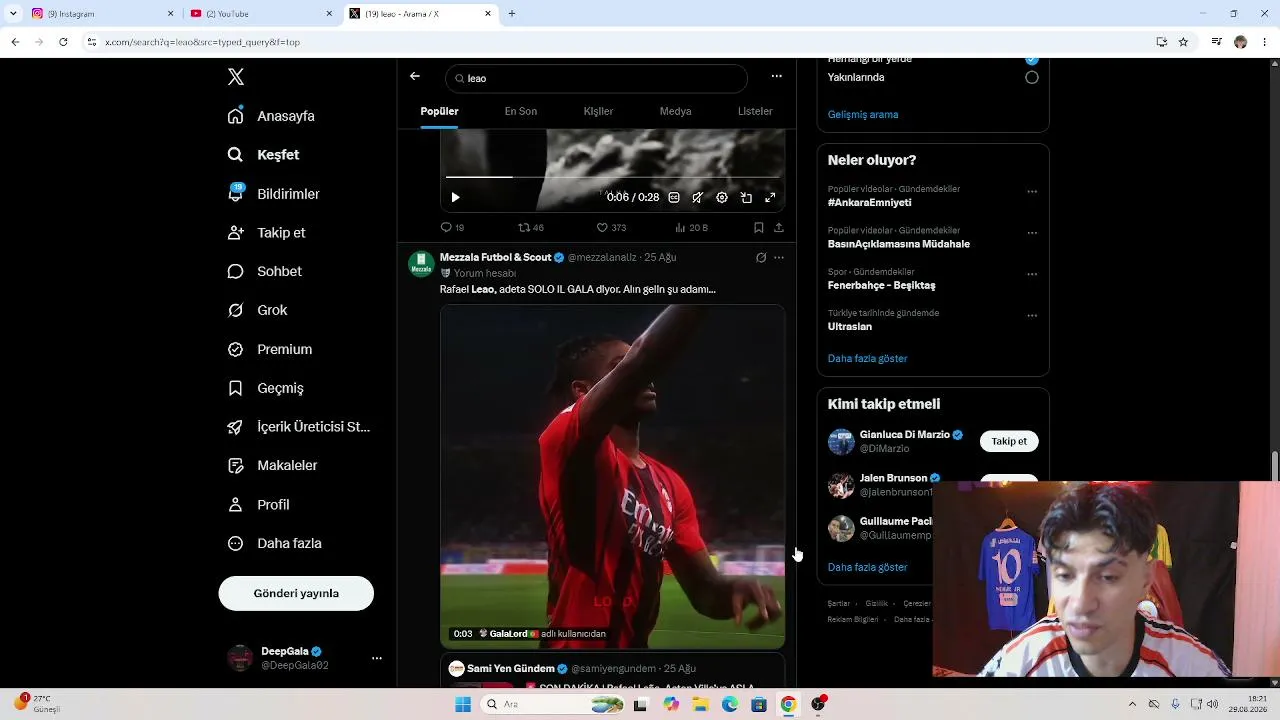1280x720 pixels.
Task: Click the Chrome address bar URL
Action: (203, 42)
